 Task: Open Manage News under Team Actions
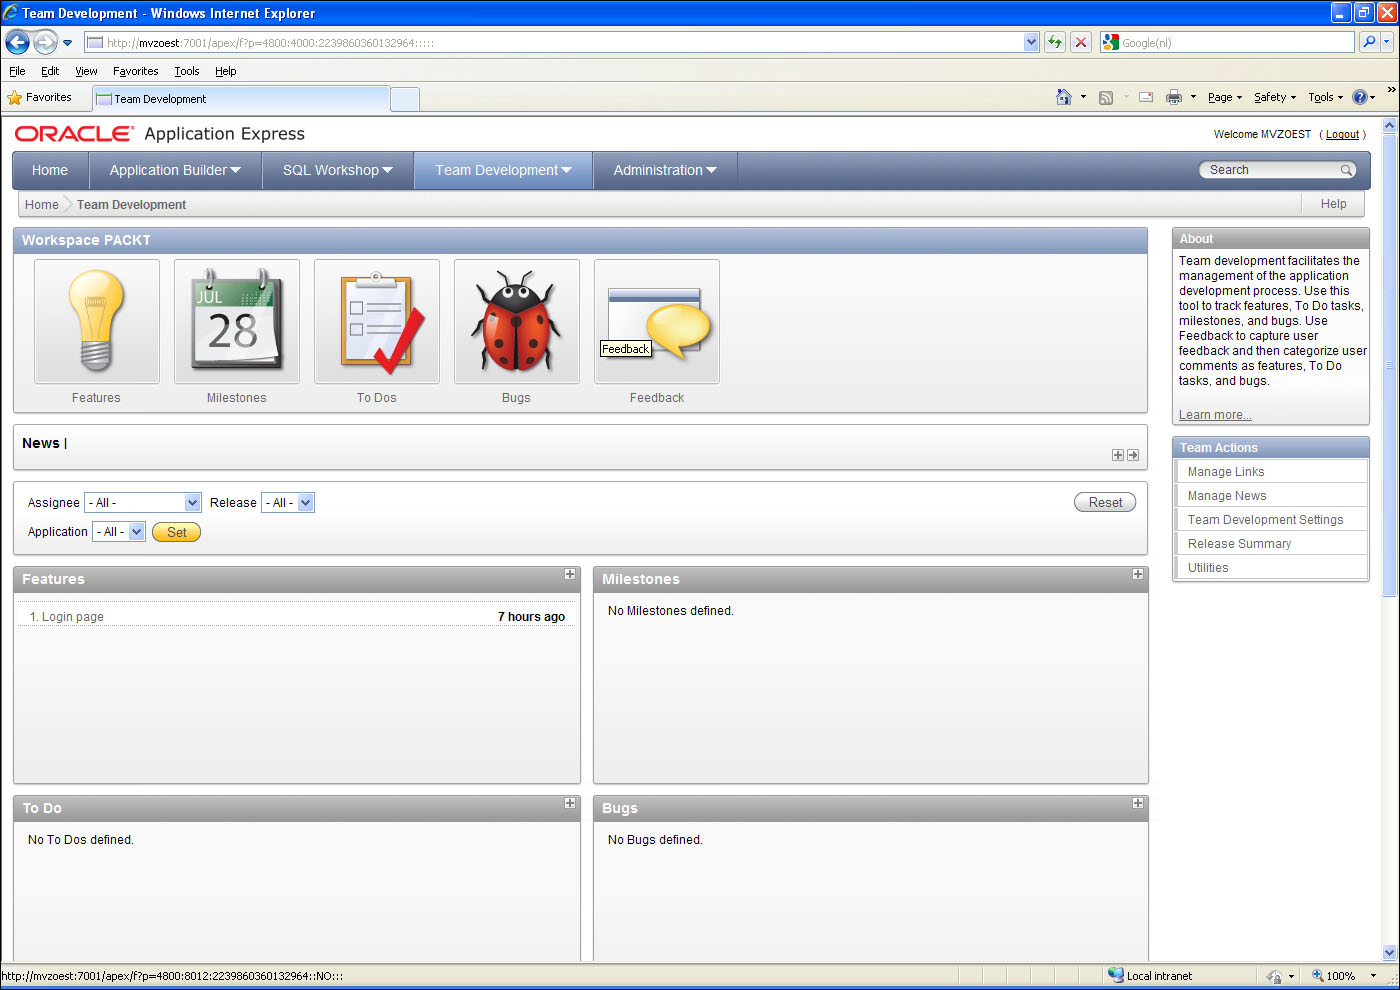pos(1227,496)
